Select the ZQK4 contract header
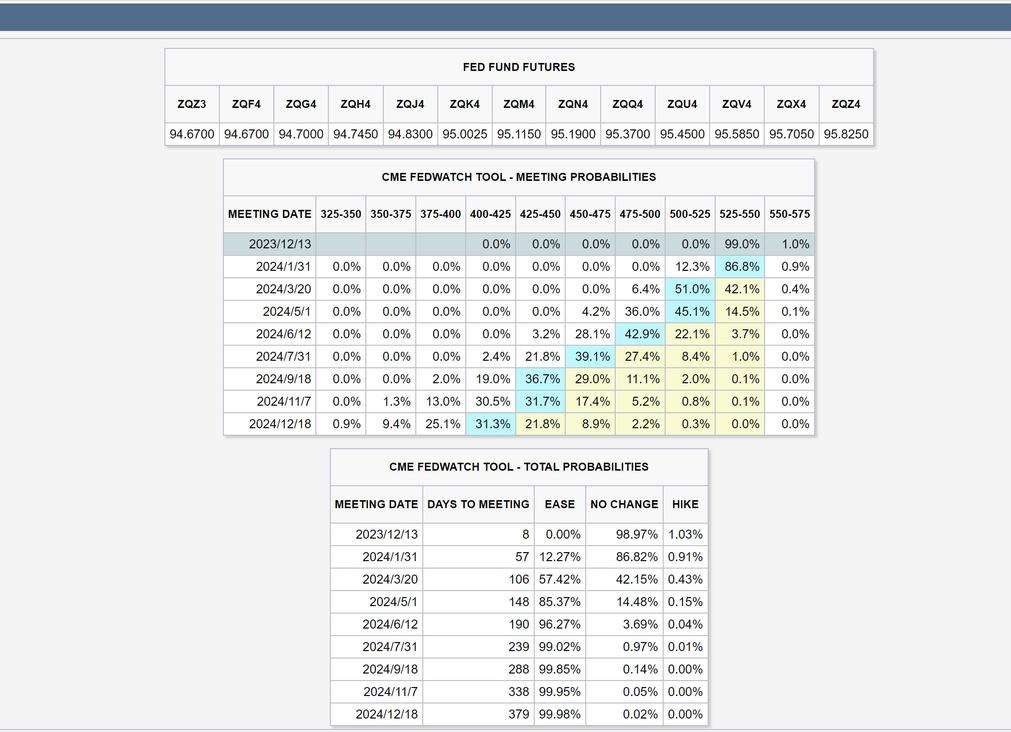This screenshot has height=732, width=1011. click(465, 104)
